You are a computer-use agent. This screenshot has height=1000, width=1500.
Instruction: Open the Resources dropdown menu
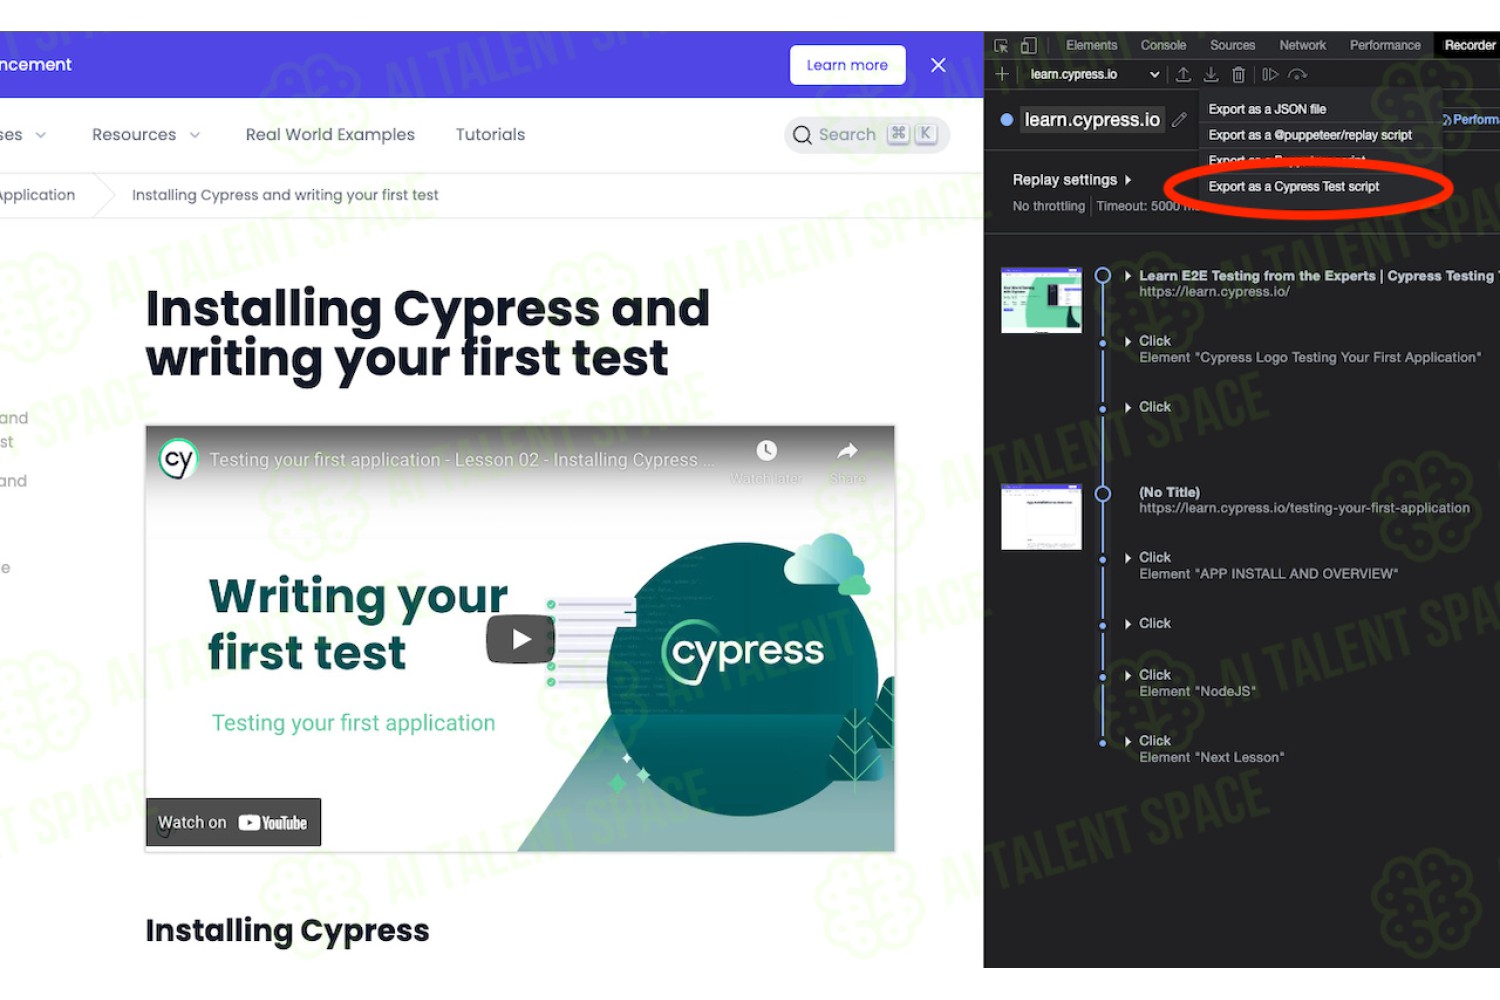[146, 135]
